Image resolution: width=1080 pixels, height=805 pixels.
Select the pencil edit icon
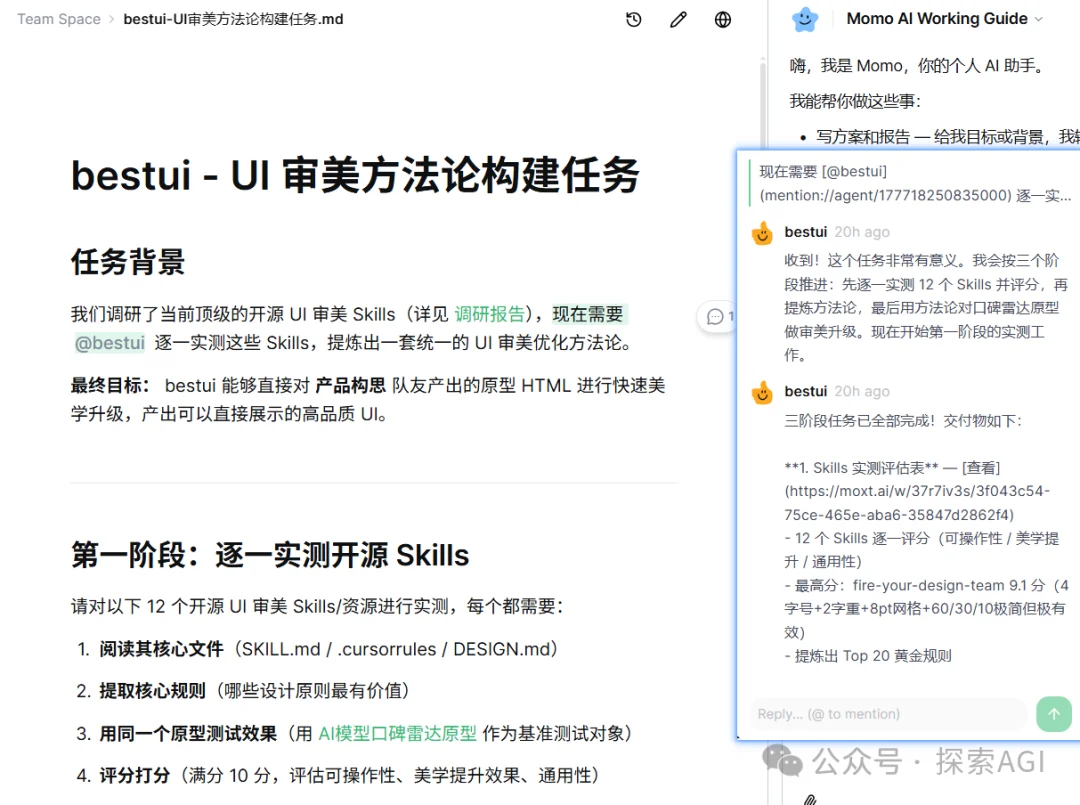tap(678, 19)
